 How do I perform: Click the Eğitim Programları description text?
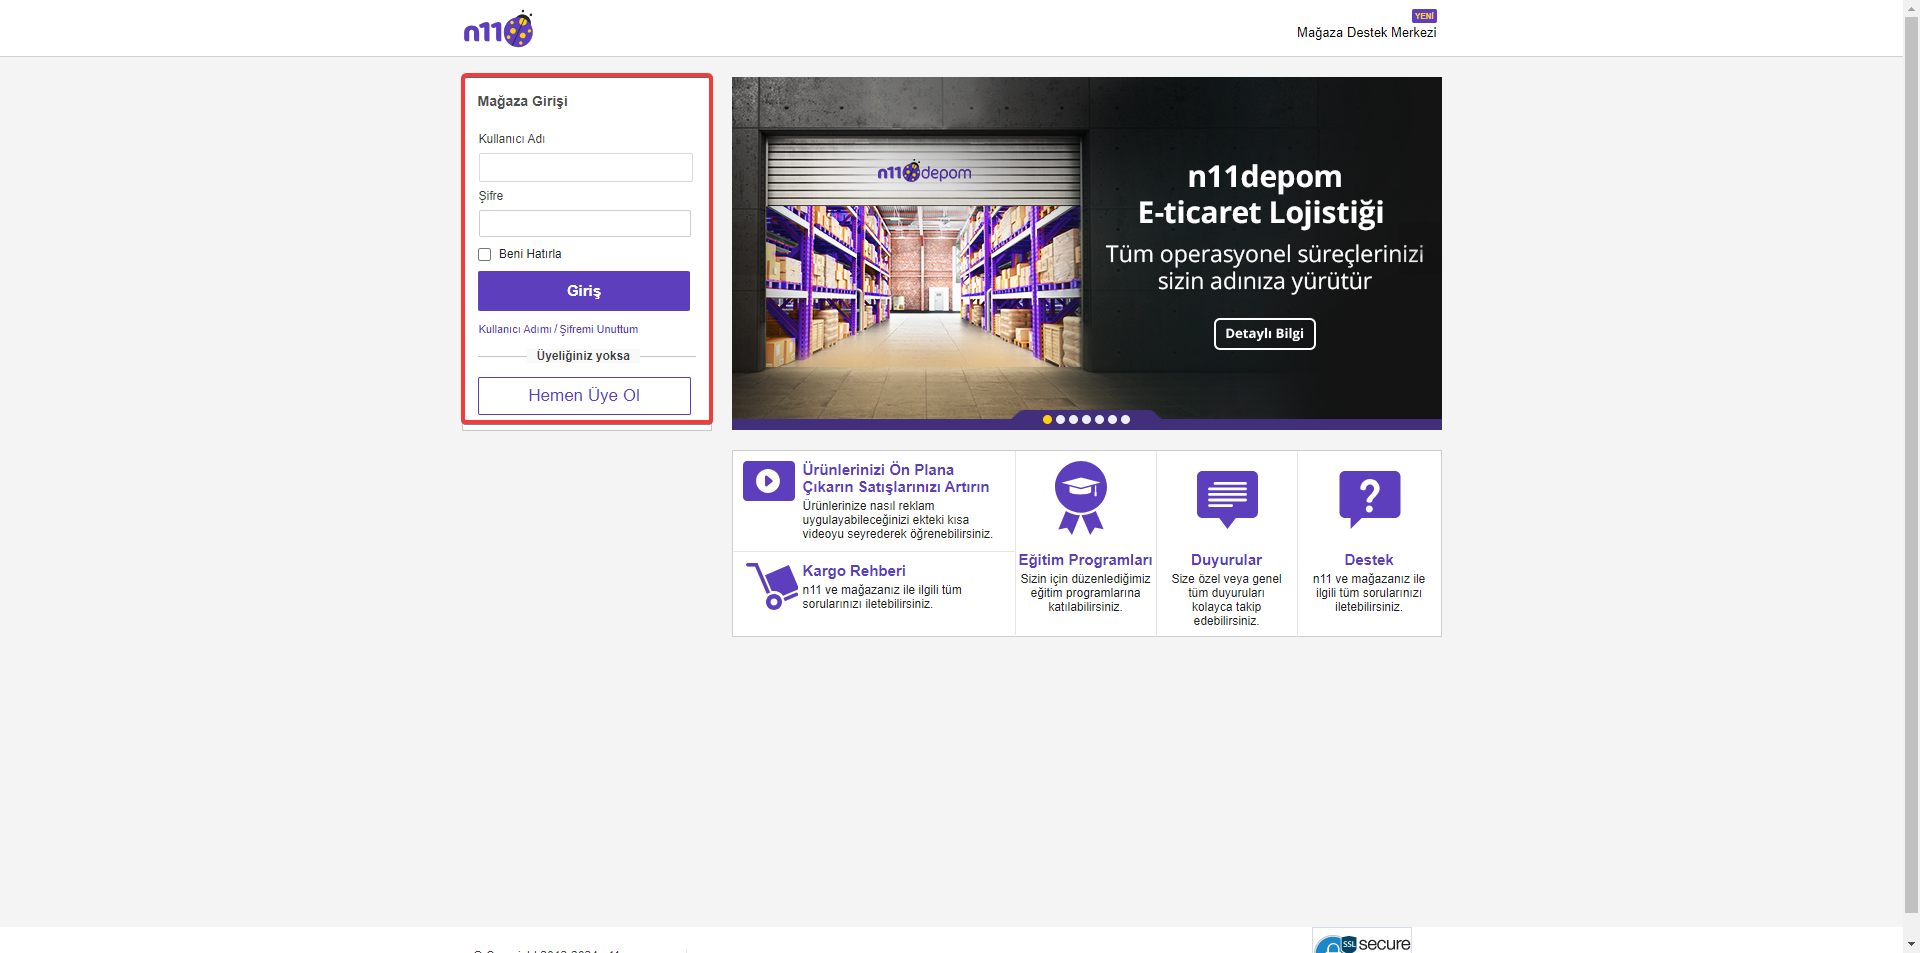point(1085,593)
